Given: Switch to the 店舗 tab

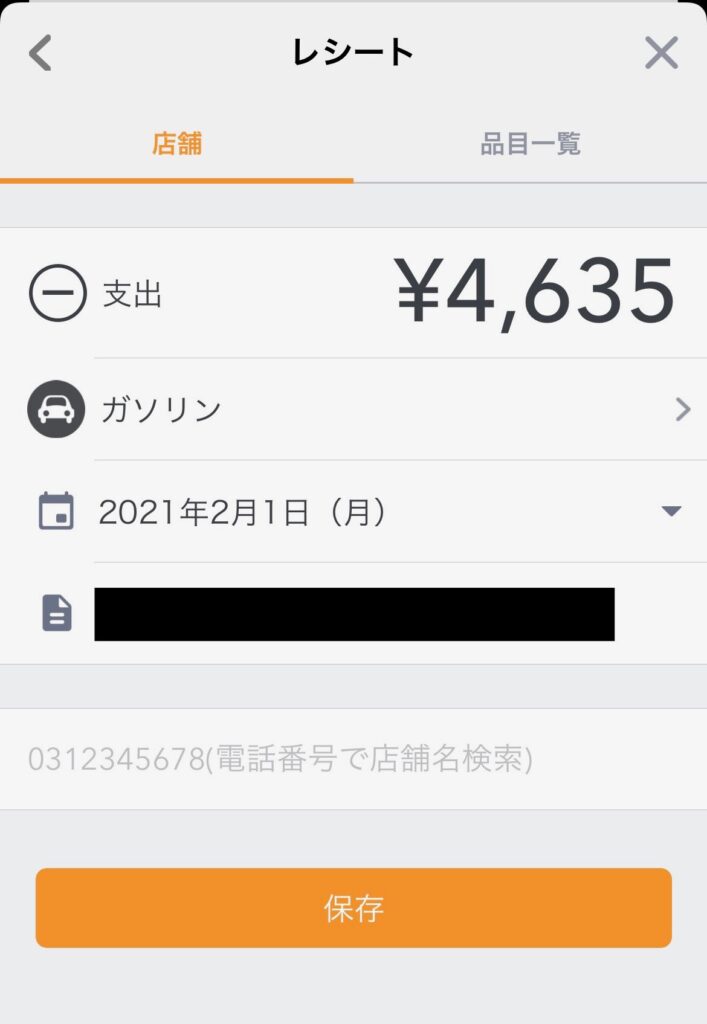Looking at the screenshot, I should pos(177,144).
